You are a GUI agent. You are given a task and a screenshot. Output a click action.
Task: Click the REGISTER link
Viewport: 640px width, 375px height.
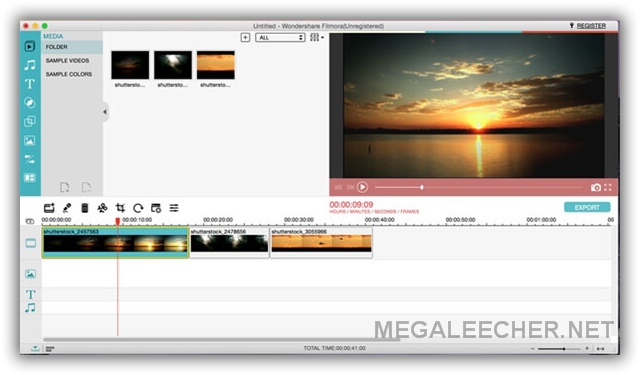(x=591, y=26)
